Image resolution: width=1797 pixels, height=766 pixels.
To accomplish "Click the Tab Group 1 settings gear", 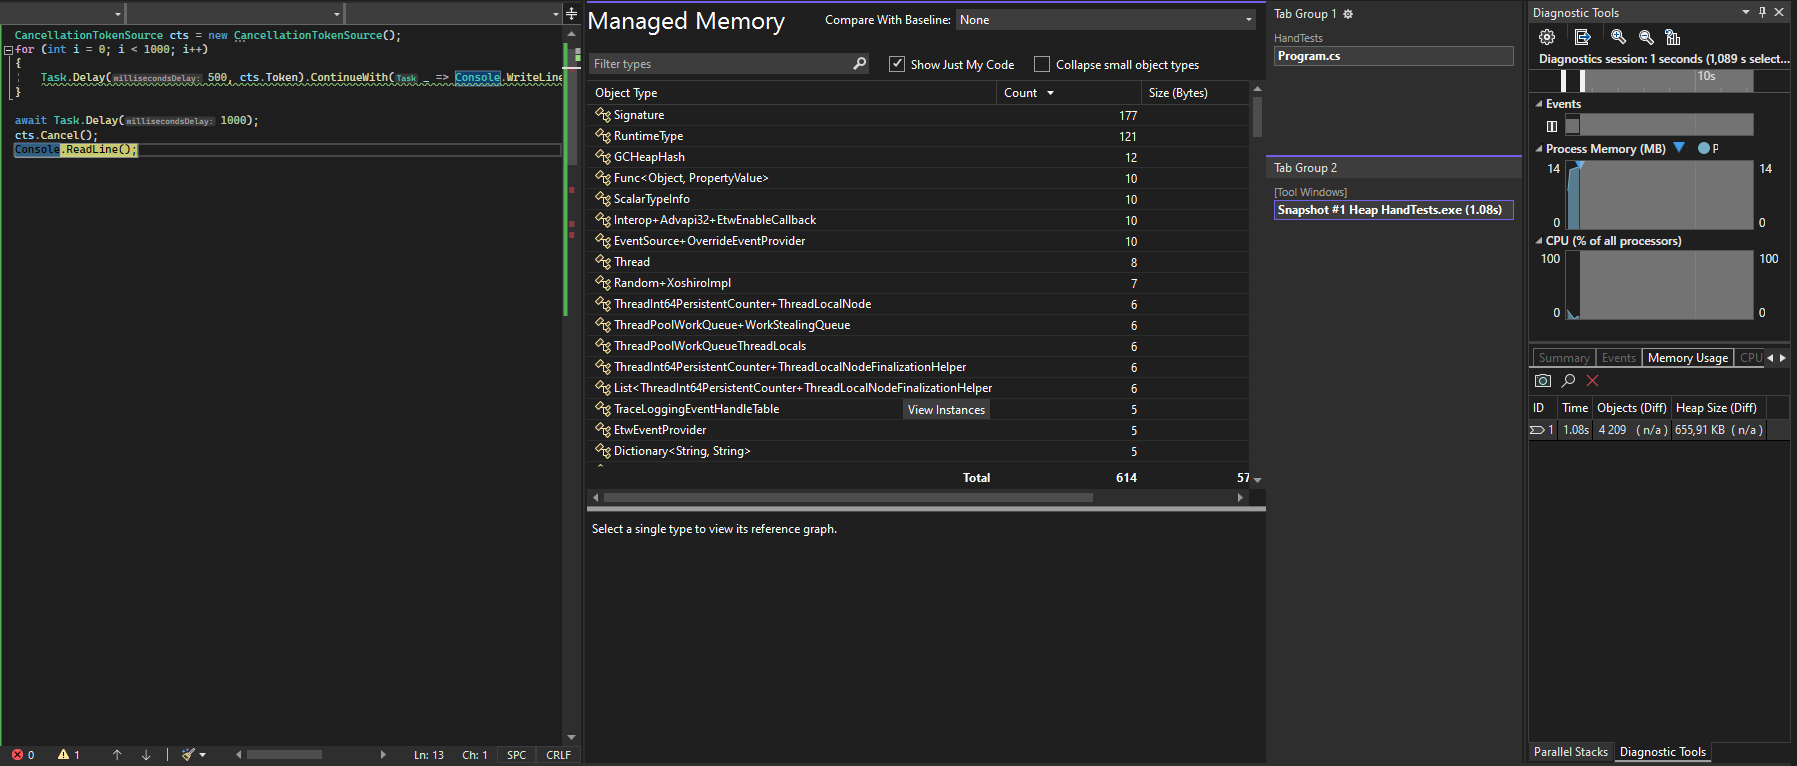I will click(x=1348, y=14).
